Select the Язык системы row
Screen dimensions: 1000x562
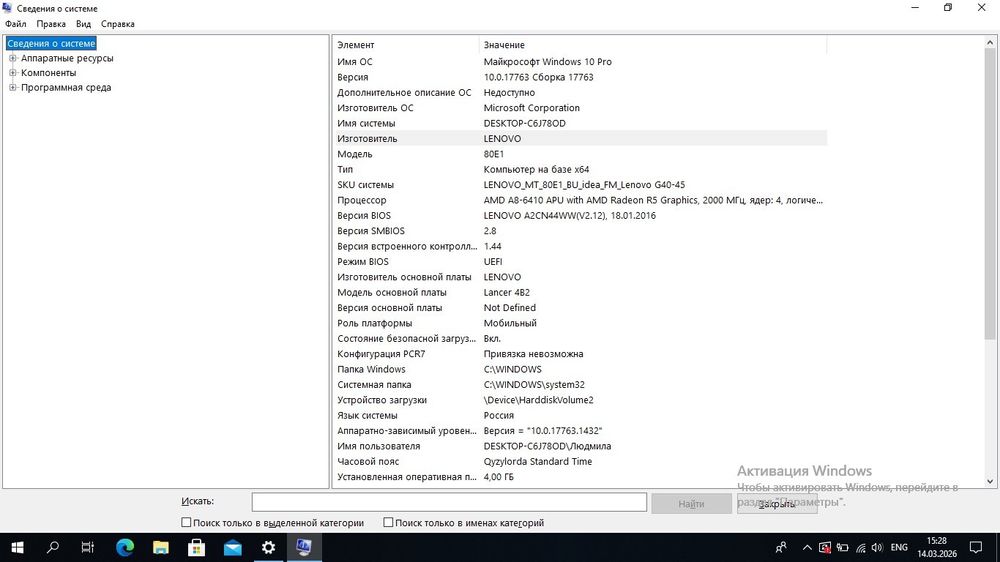pos(580,415)
